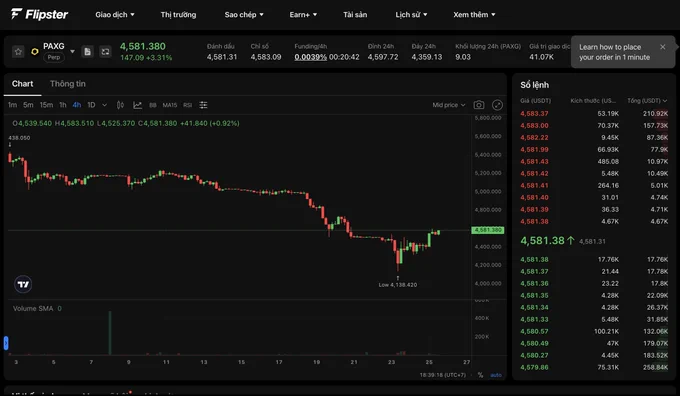Select the 15m timeframe

[x=46, y=105]
